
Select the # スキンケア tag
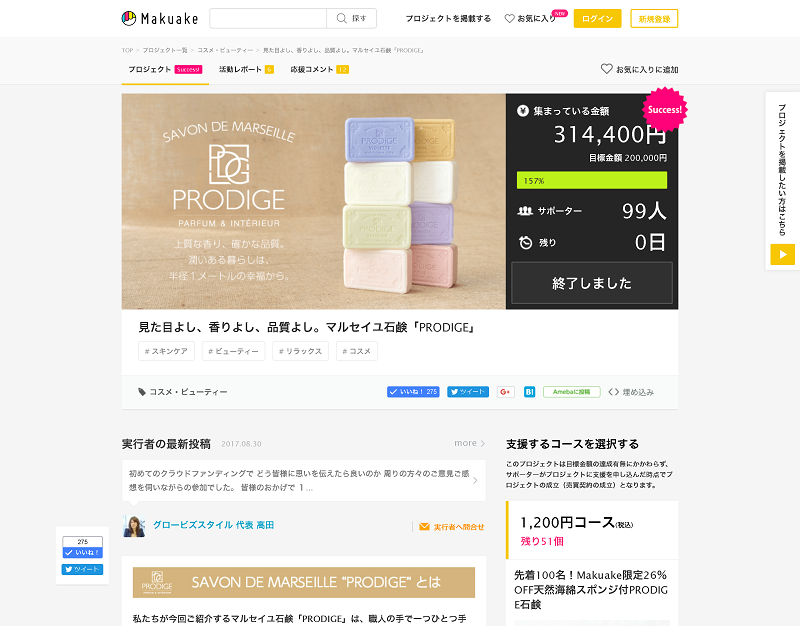point(166,351)
